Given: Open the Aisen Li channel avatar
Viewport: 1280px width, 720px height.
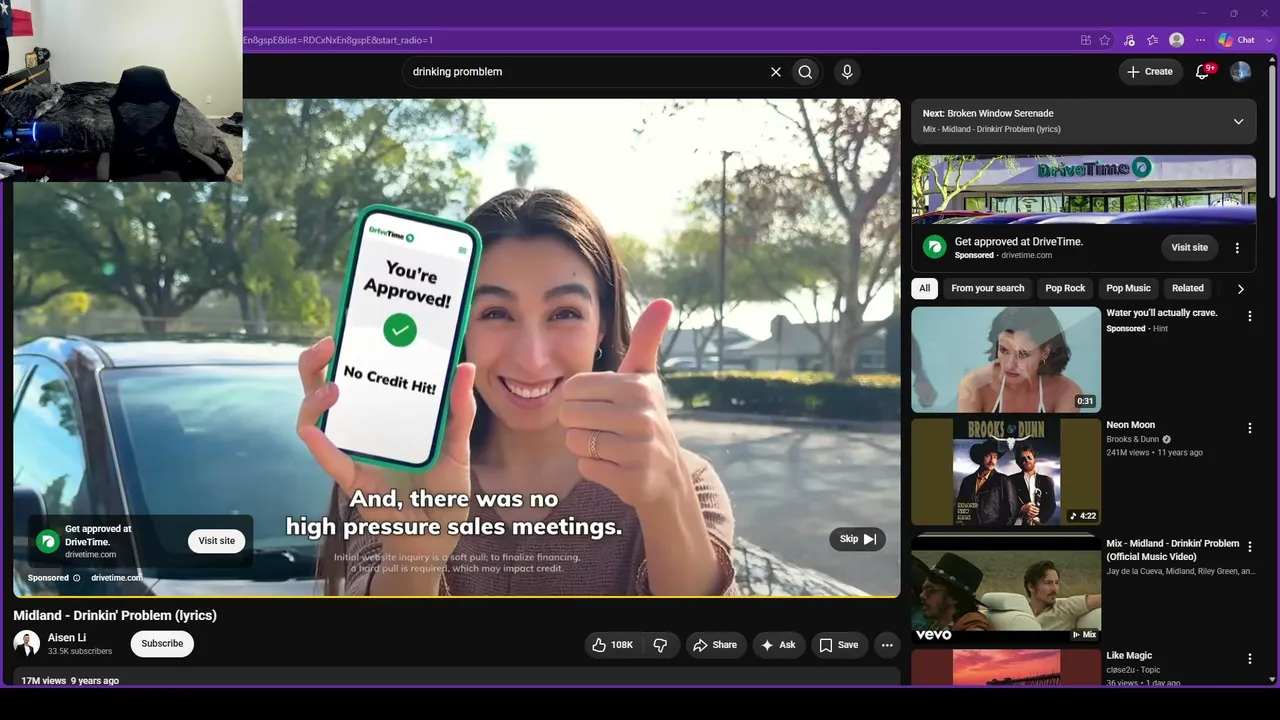Looking at the screenshot, I should point(27,644).
